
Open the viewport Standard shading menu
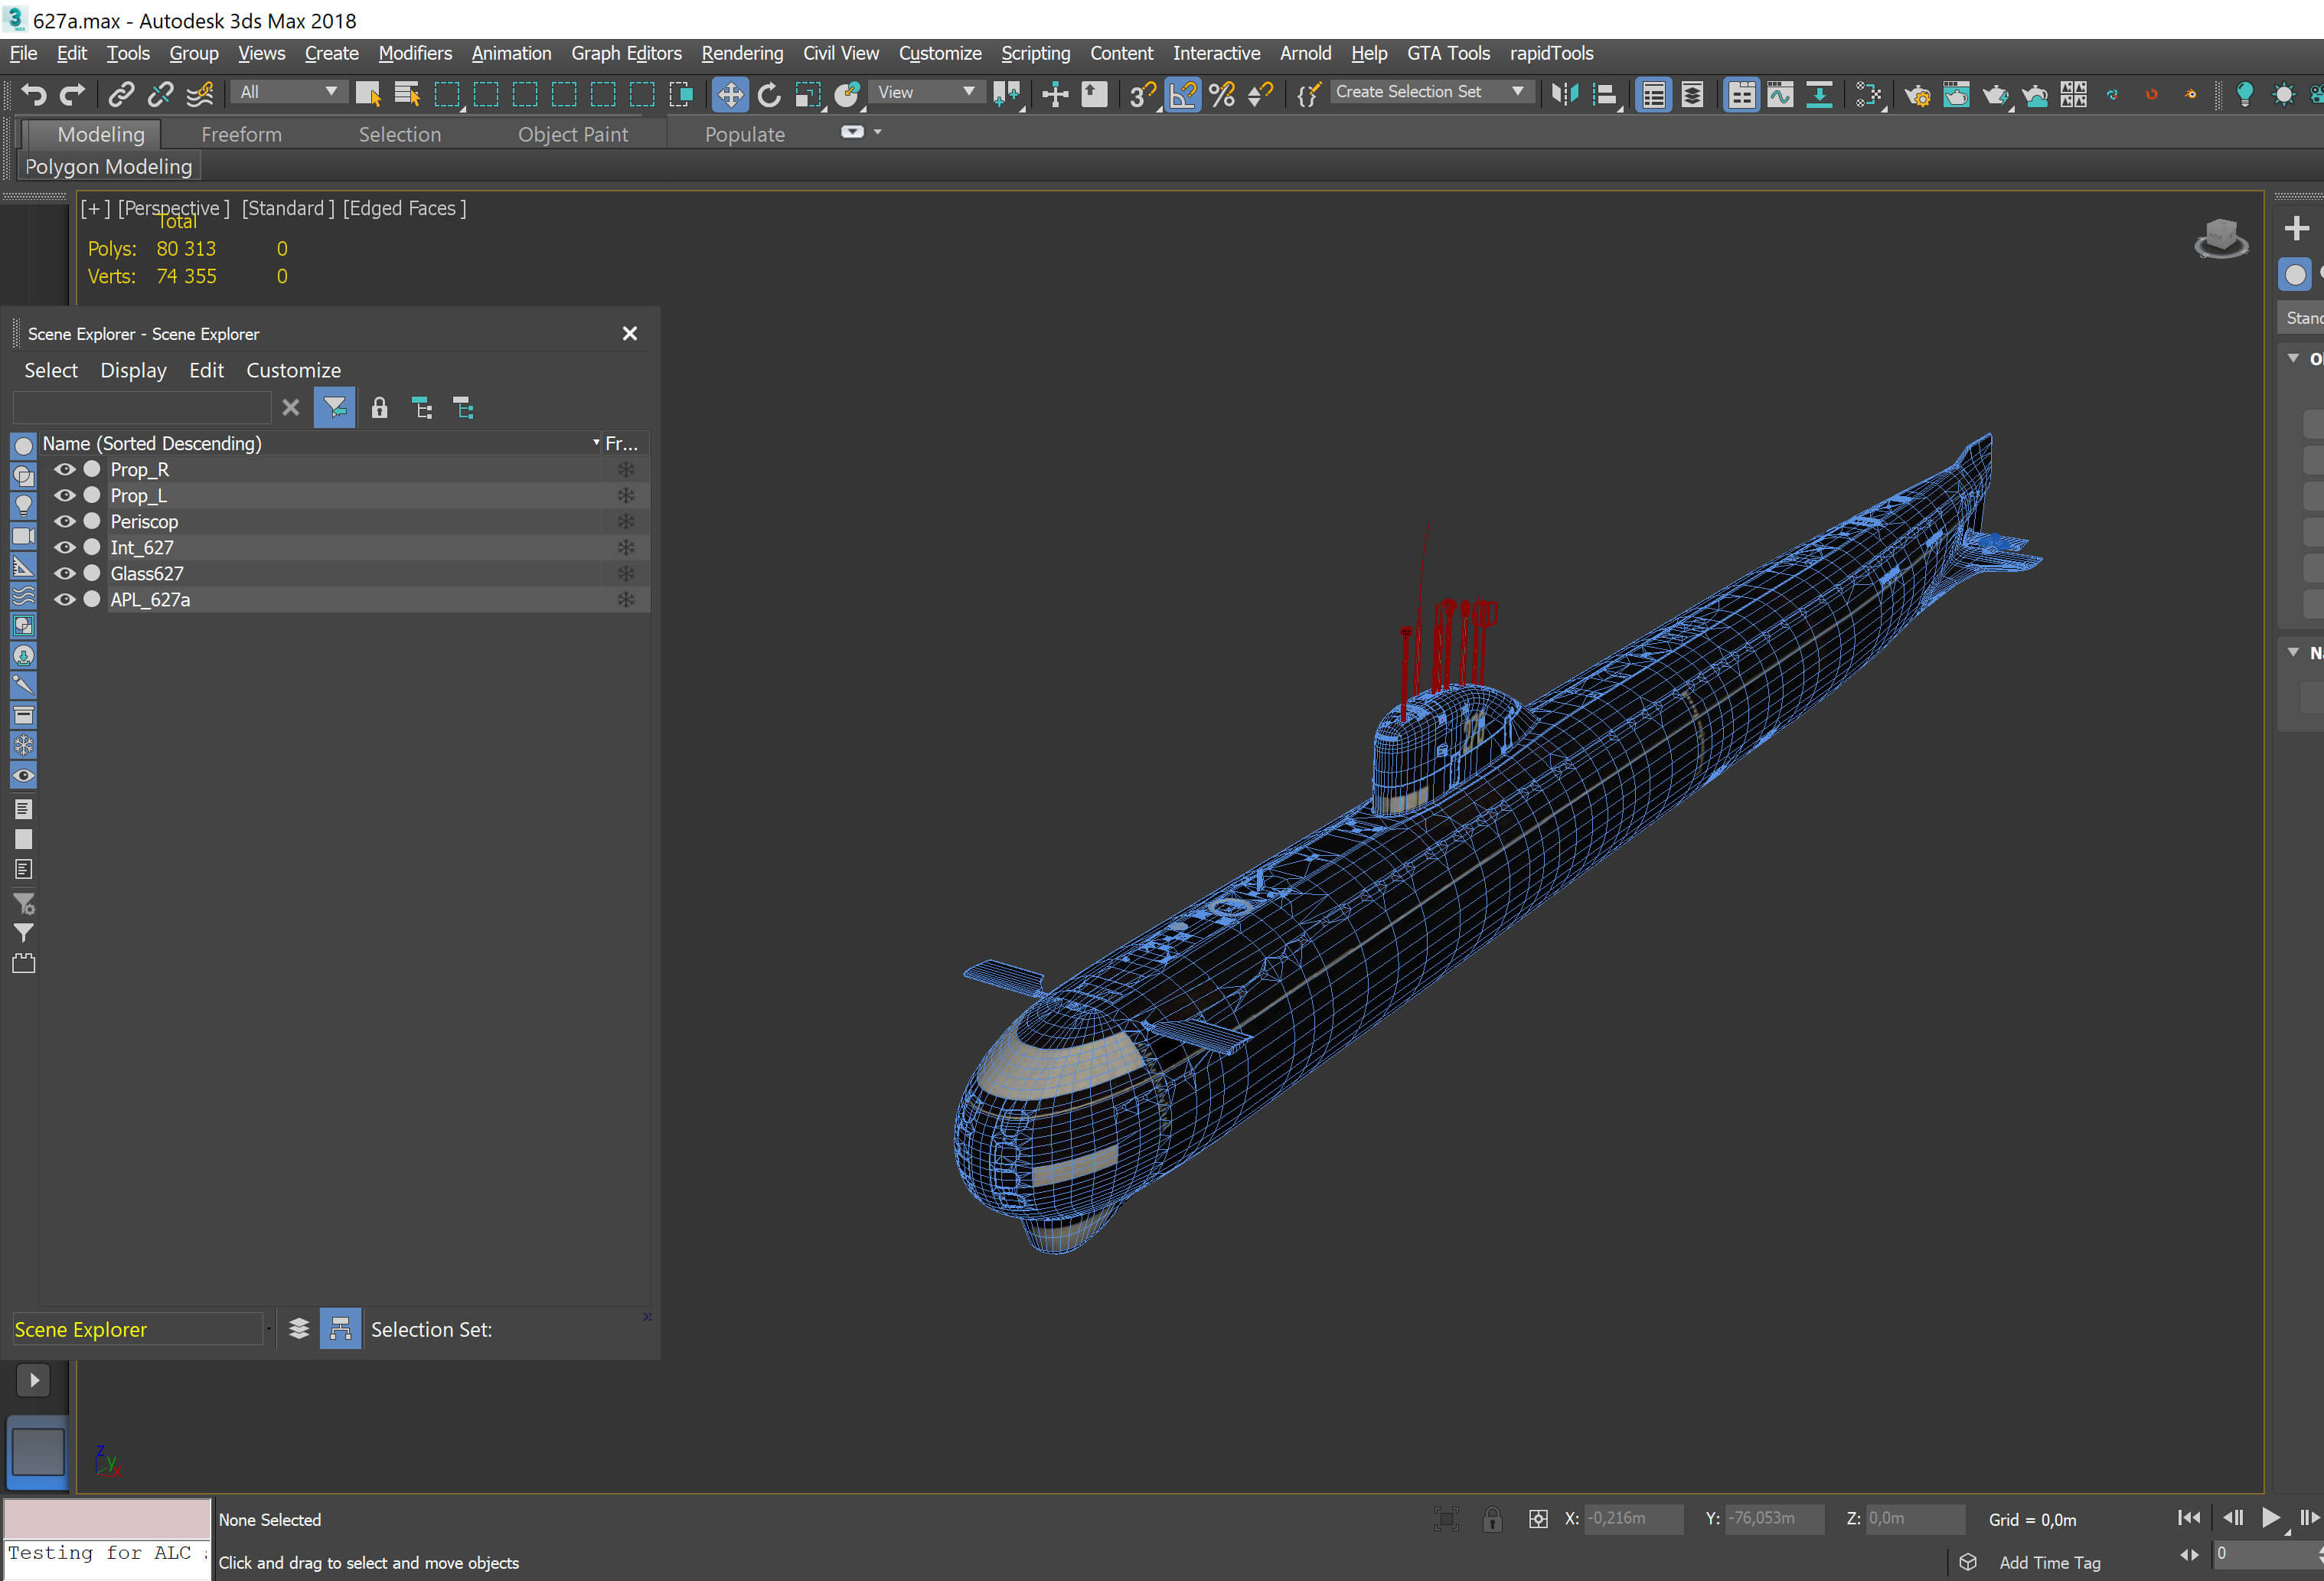tap(288, 208)
